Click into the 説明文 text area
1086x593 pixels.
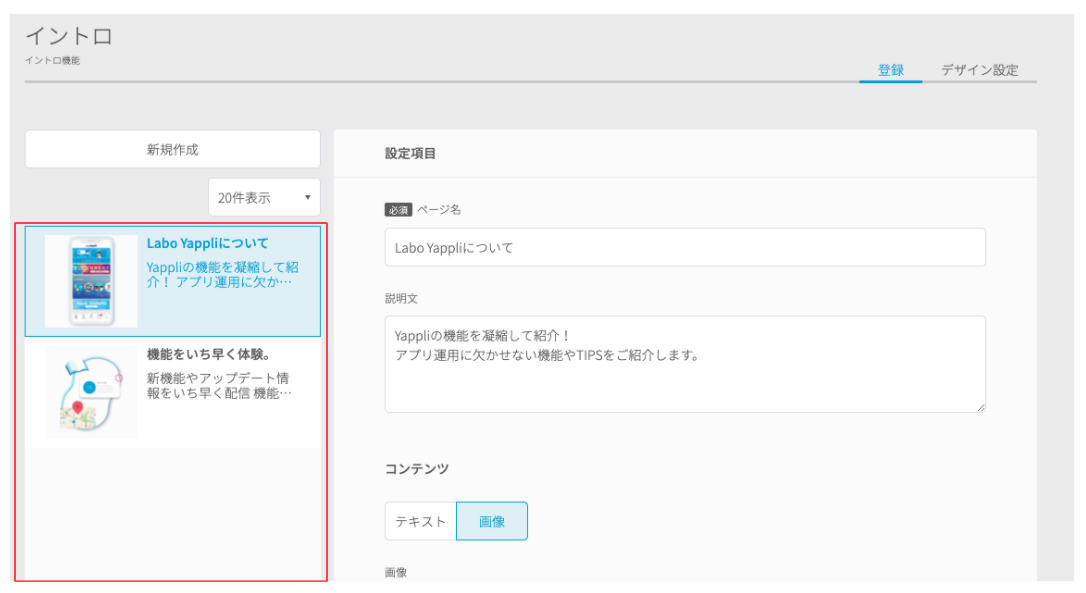(685, 364)
